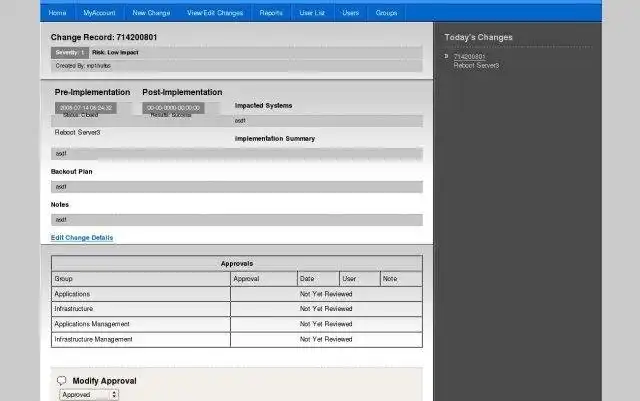640x401 pixels.
Task: Click the speech bubble icon beside Modify Approval
Action: [62, 381]
